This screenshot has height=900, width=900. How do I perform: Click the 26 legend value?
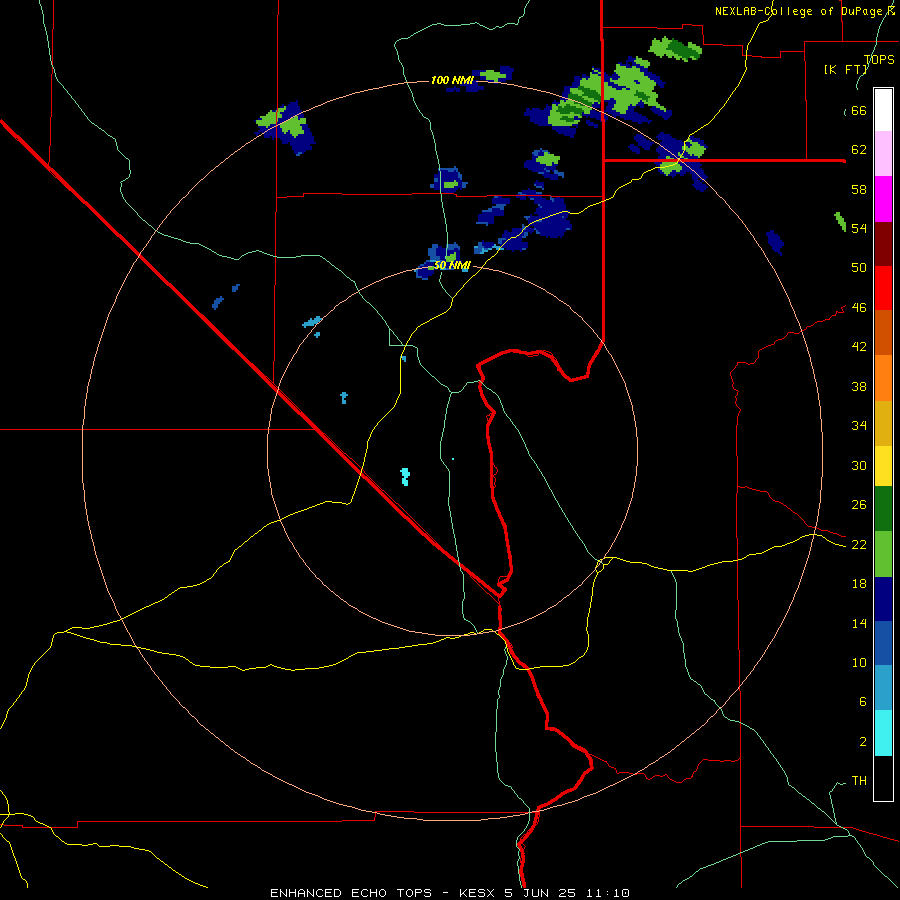[x=859, y=505]
